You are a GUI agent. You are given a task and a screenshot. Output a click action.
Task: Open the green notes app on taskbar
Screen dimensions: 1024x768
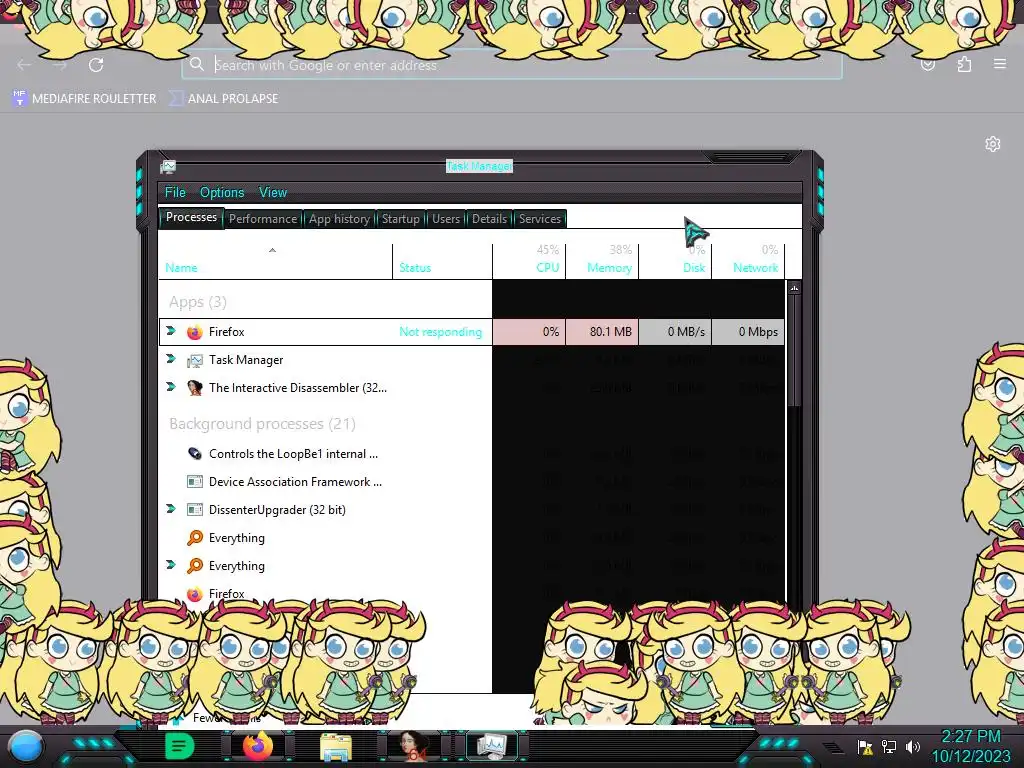click(180, 746)
